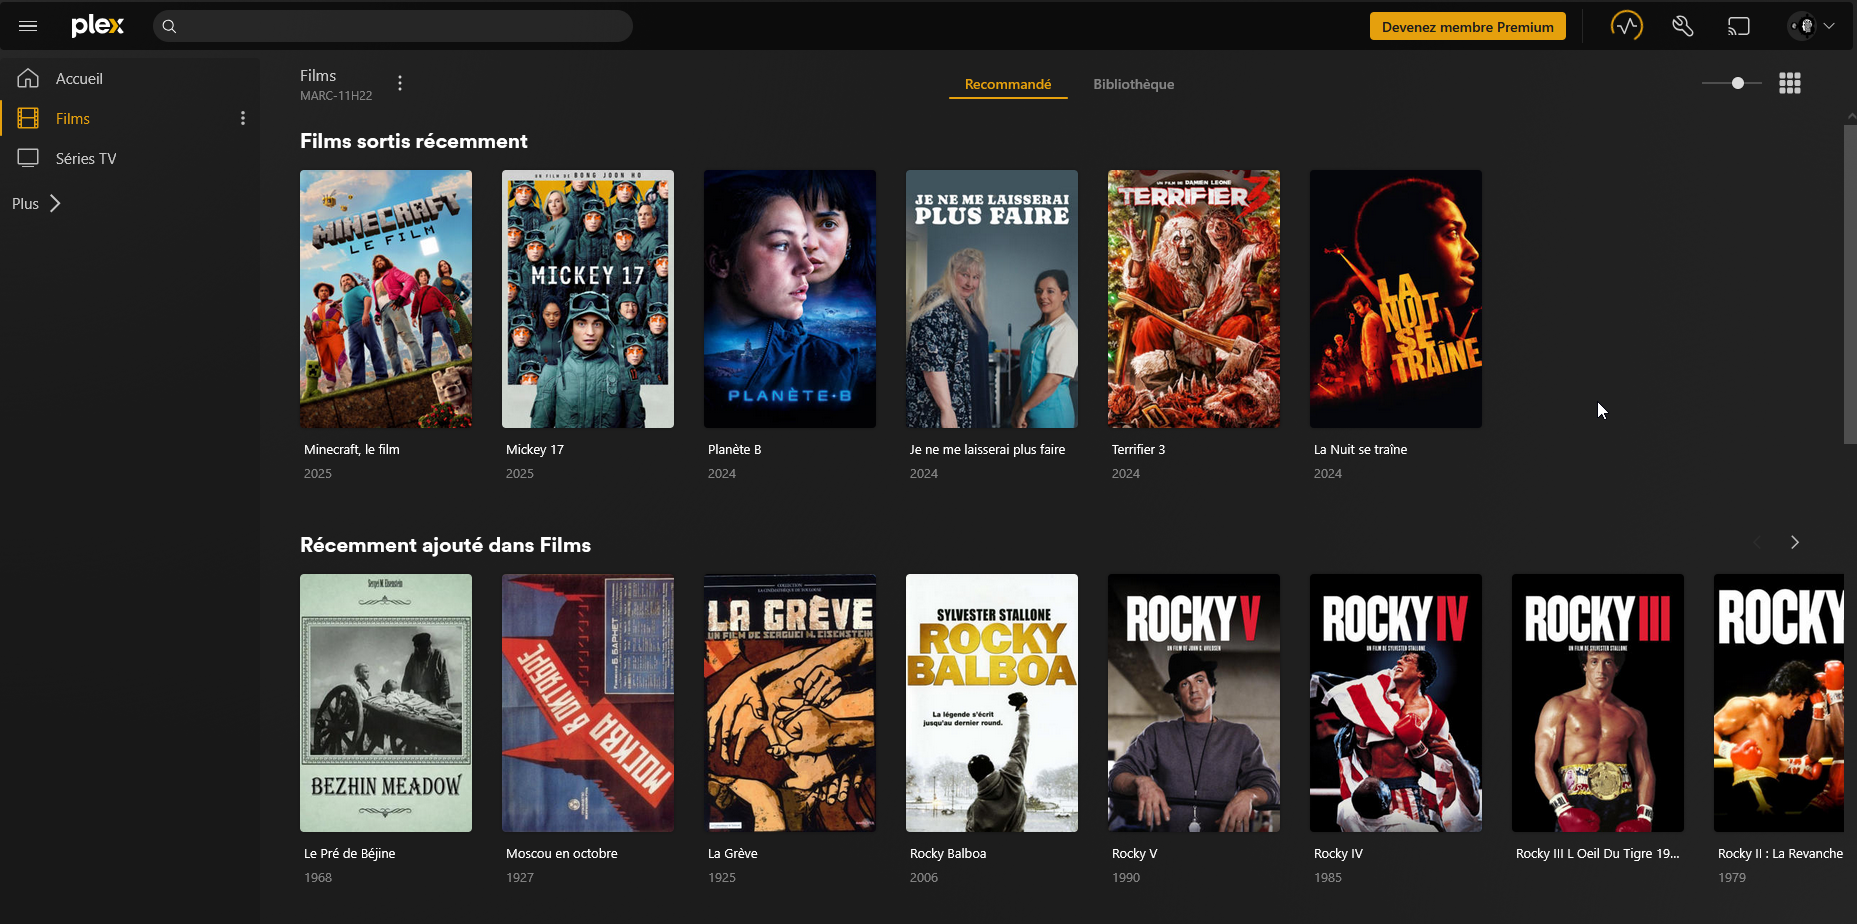Click Rocky IV title text
Viewport: 1857px width, 924px height.
[1338, 853]
